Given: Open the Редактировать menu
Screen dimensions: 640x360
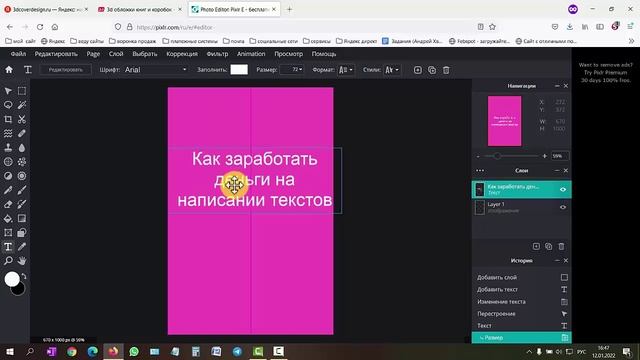Looking at the screenshot, I should (x=56, y=54).
